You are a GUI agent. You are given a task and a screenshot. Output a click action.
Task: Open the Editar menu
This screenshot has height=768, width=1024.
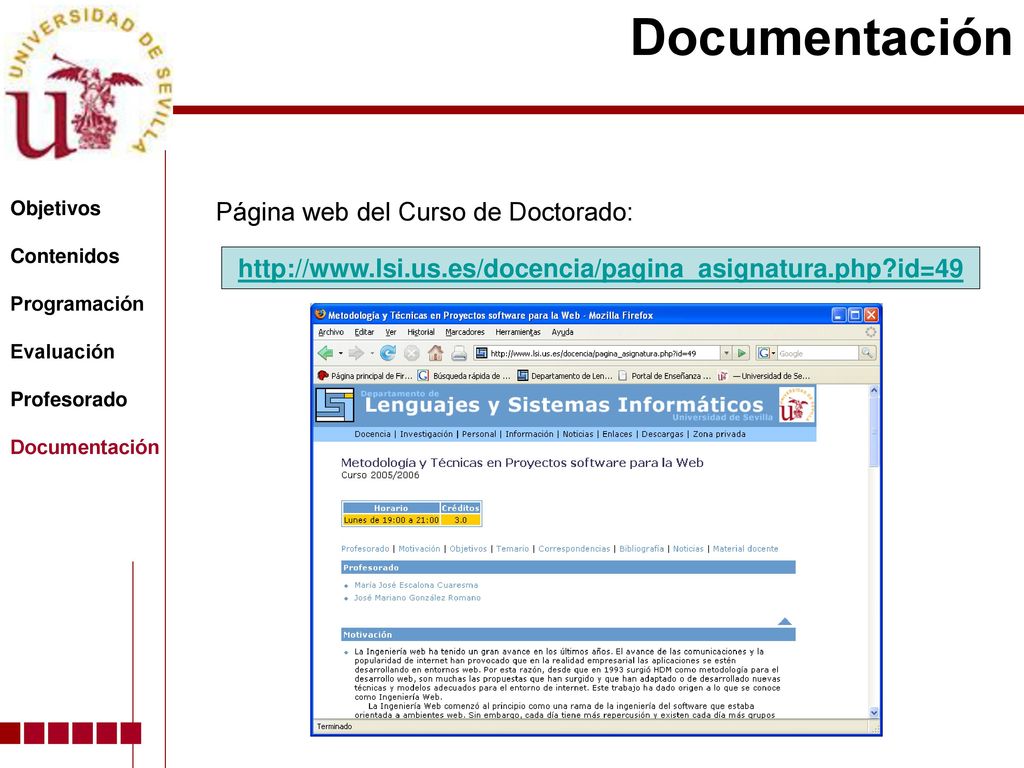[x=364, y=332]
